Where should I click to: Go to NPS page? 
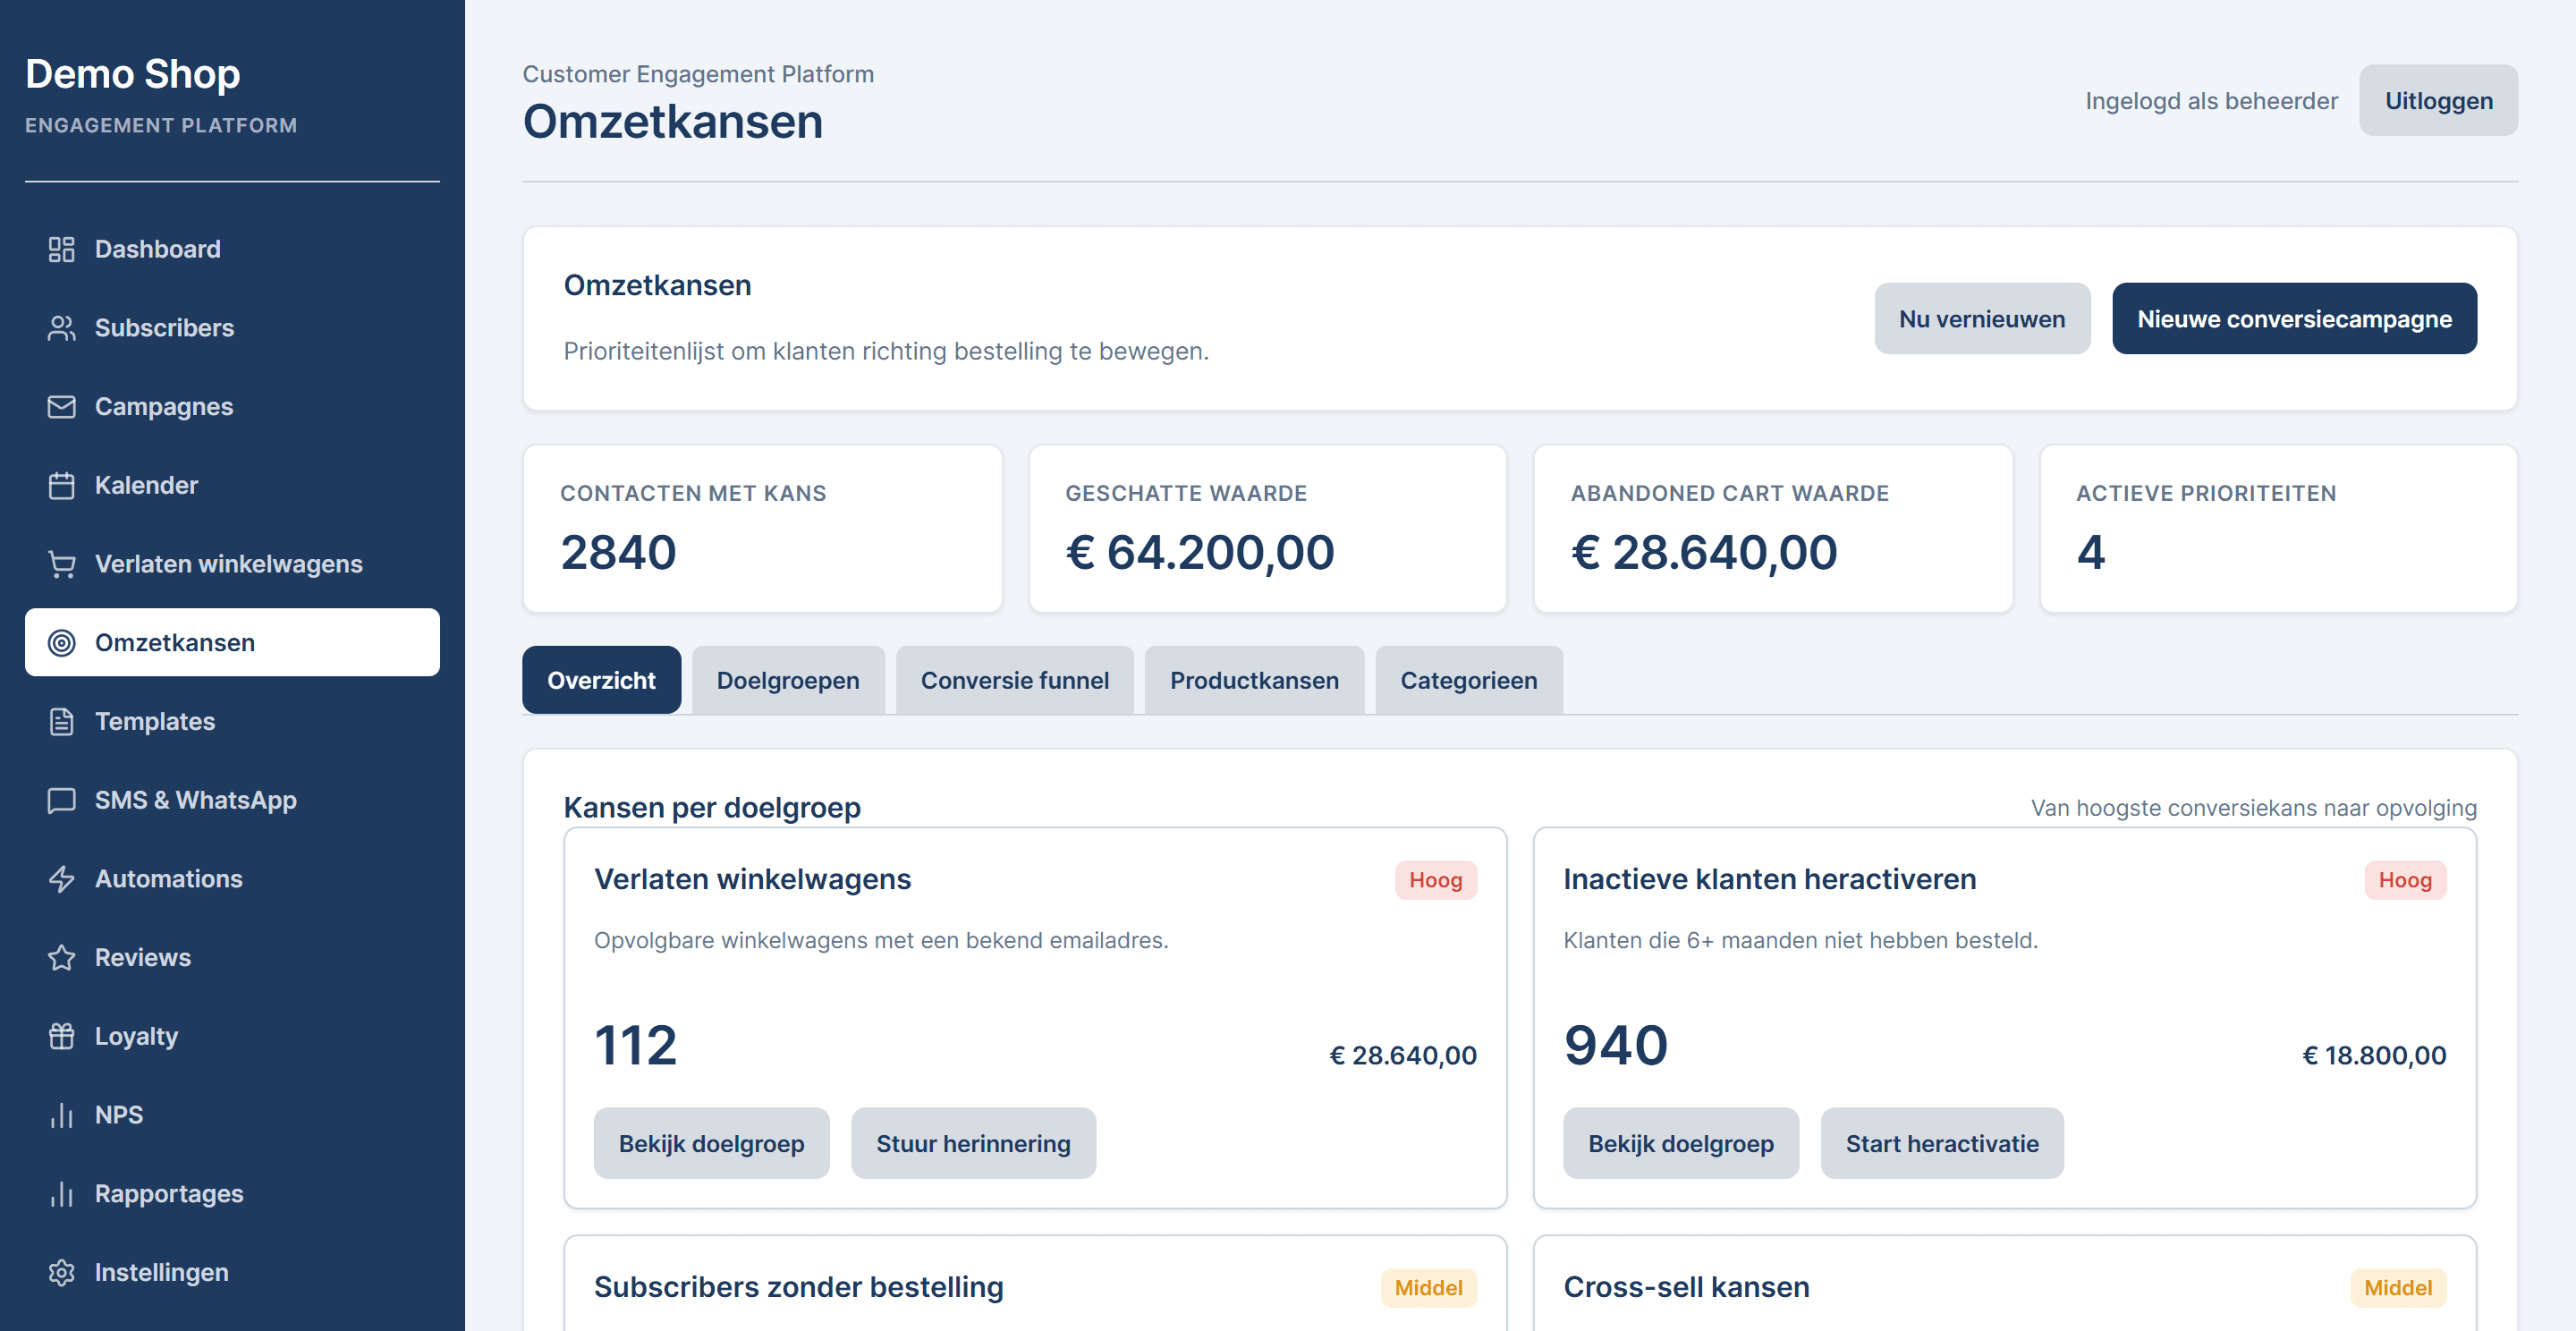click(232, 1115)
